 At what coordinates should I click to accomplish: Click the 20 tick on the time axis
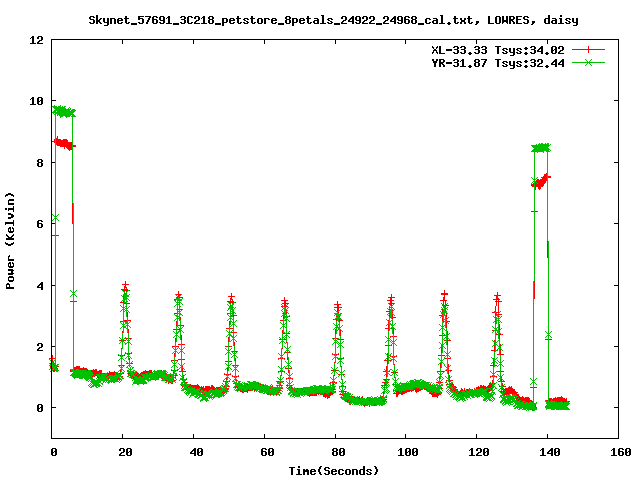[124, 452]
